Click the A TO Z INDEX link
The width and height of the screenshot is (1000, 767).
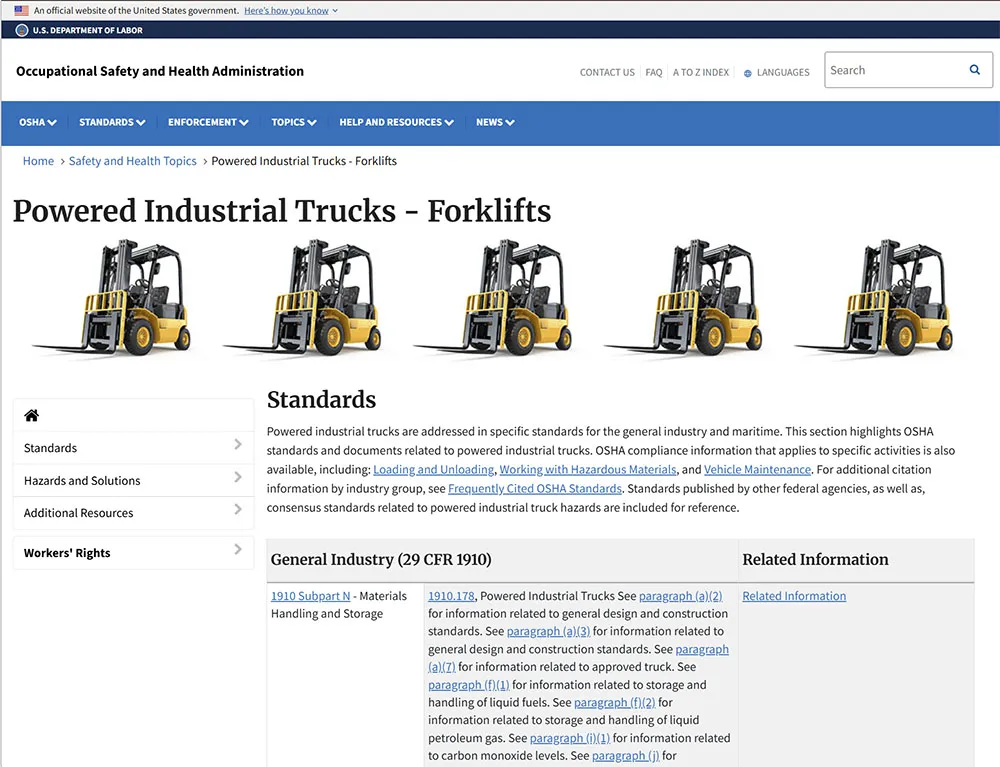(700, 72)
